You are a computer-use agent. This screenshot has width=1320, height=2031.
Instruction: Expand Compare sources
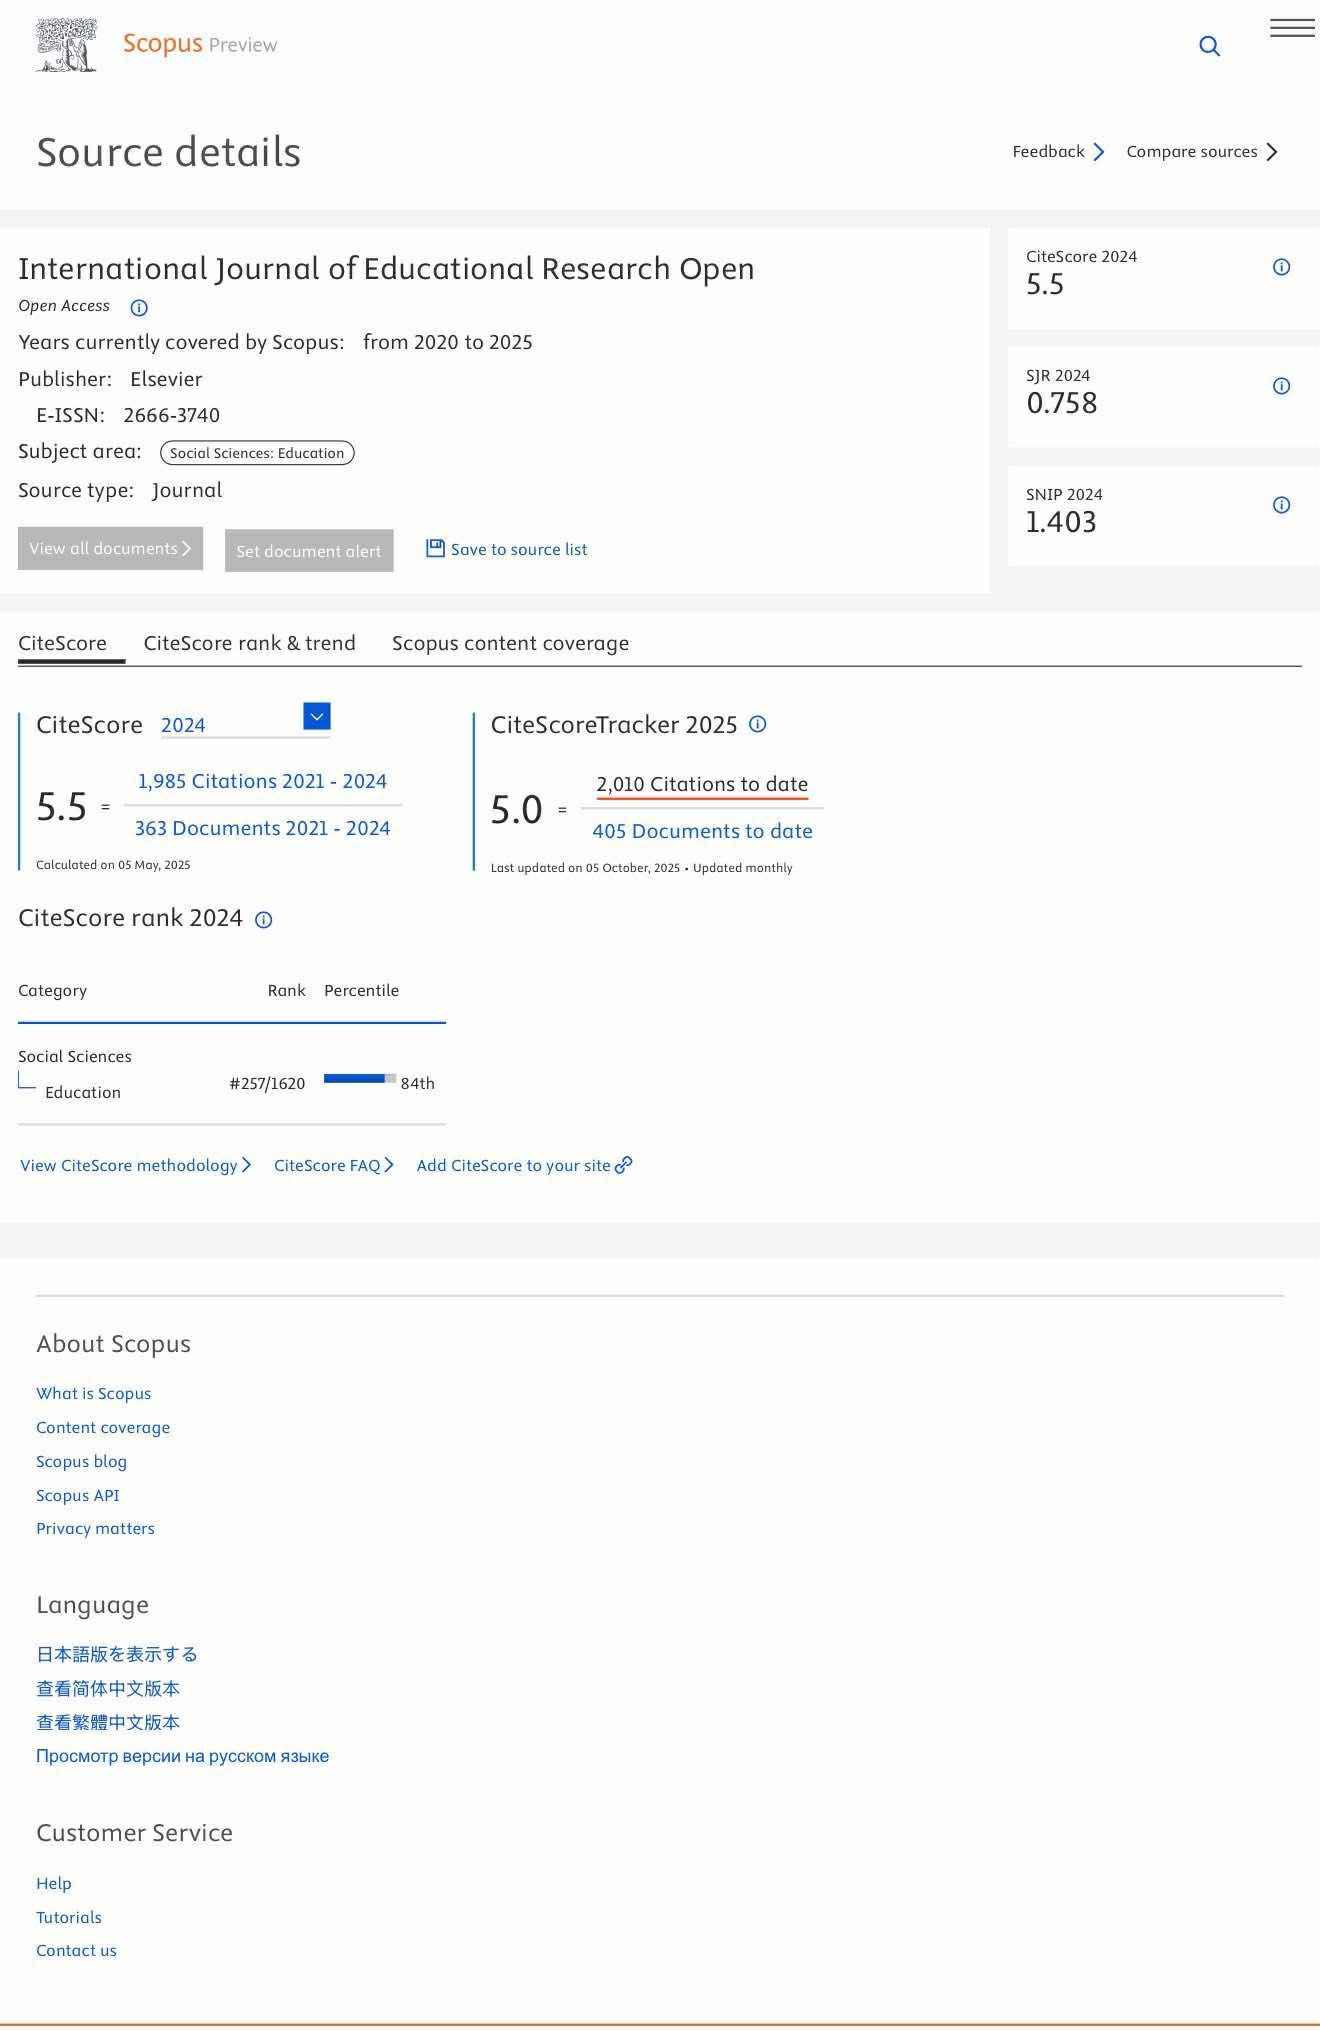point(1202,152)
